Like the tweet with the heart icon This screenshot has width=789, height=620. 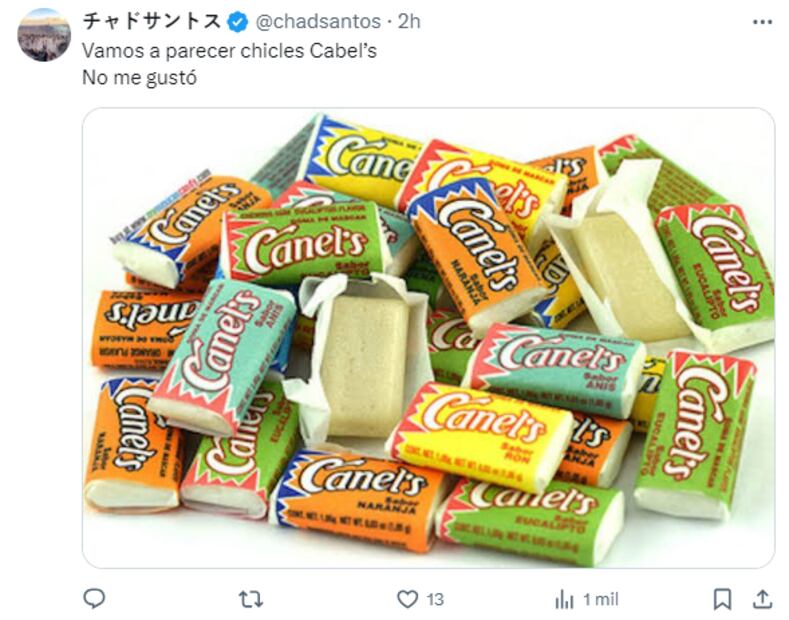point(407,599)
